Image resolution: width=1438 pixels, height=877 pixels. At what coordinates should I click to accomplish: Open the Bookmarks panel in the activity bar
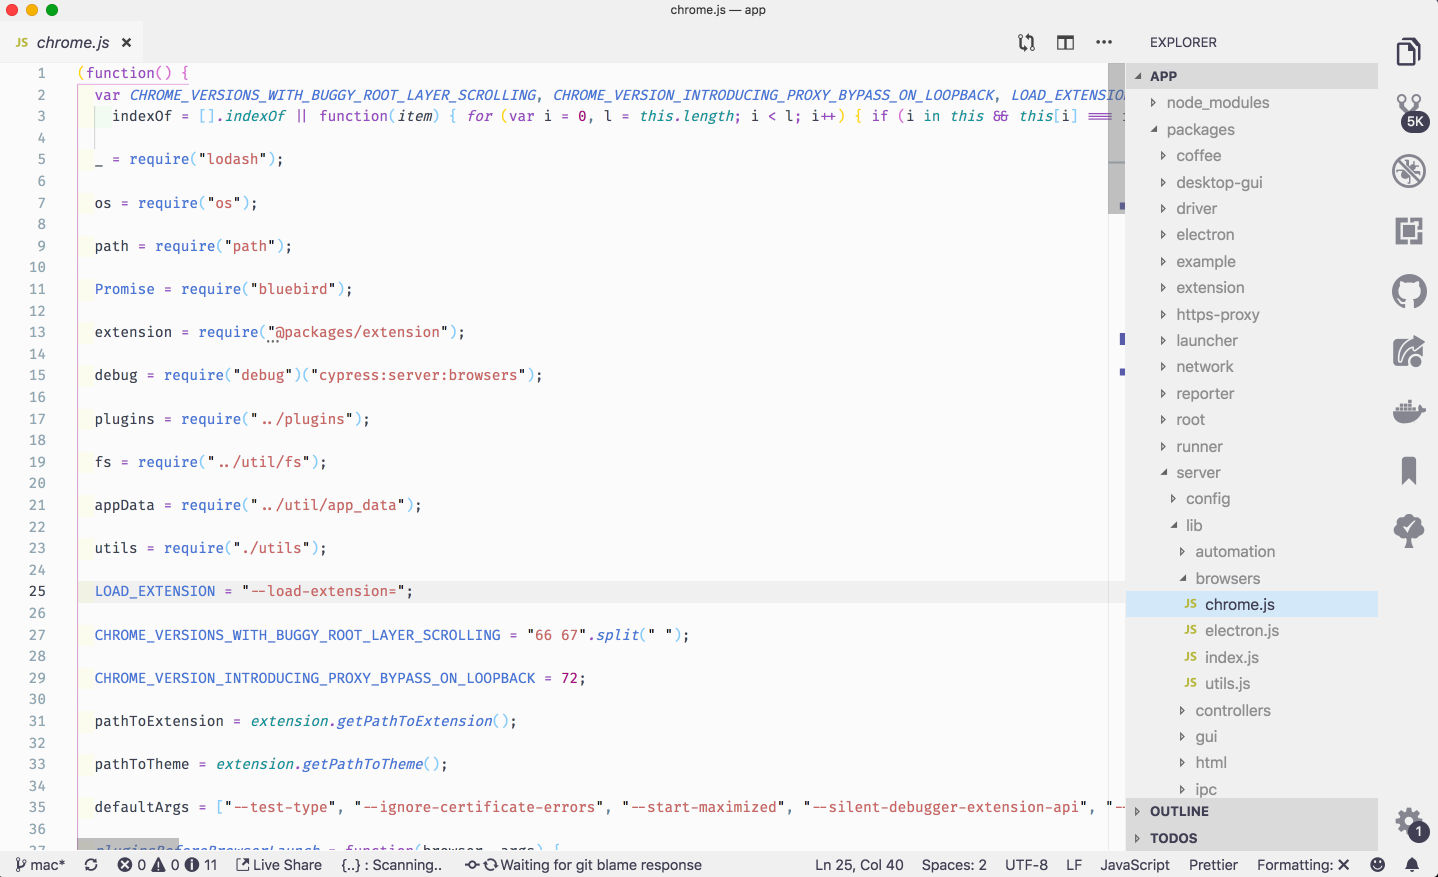point(1408,470)
